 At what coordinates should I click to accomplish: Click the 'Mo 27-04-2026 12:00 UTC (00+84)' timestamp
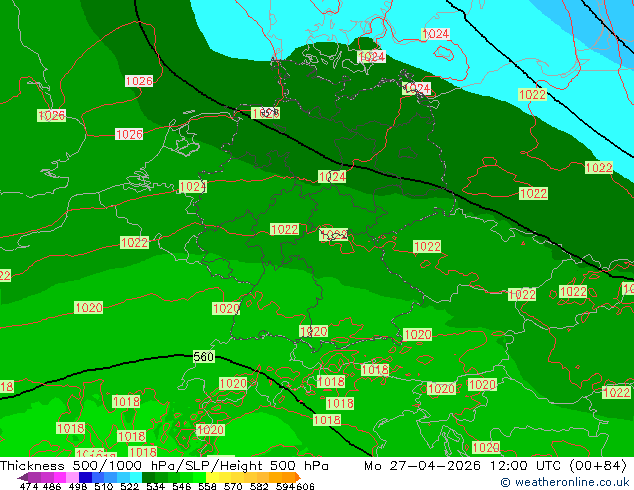click(496, 466)
